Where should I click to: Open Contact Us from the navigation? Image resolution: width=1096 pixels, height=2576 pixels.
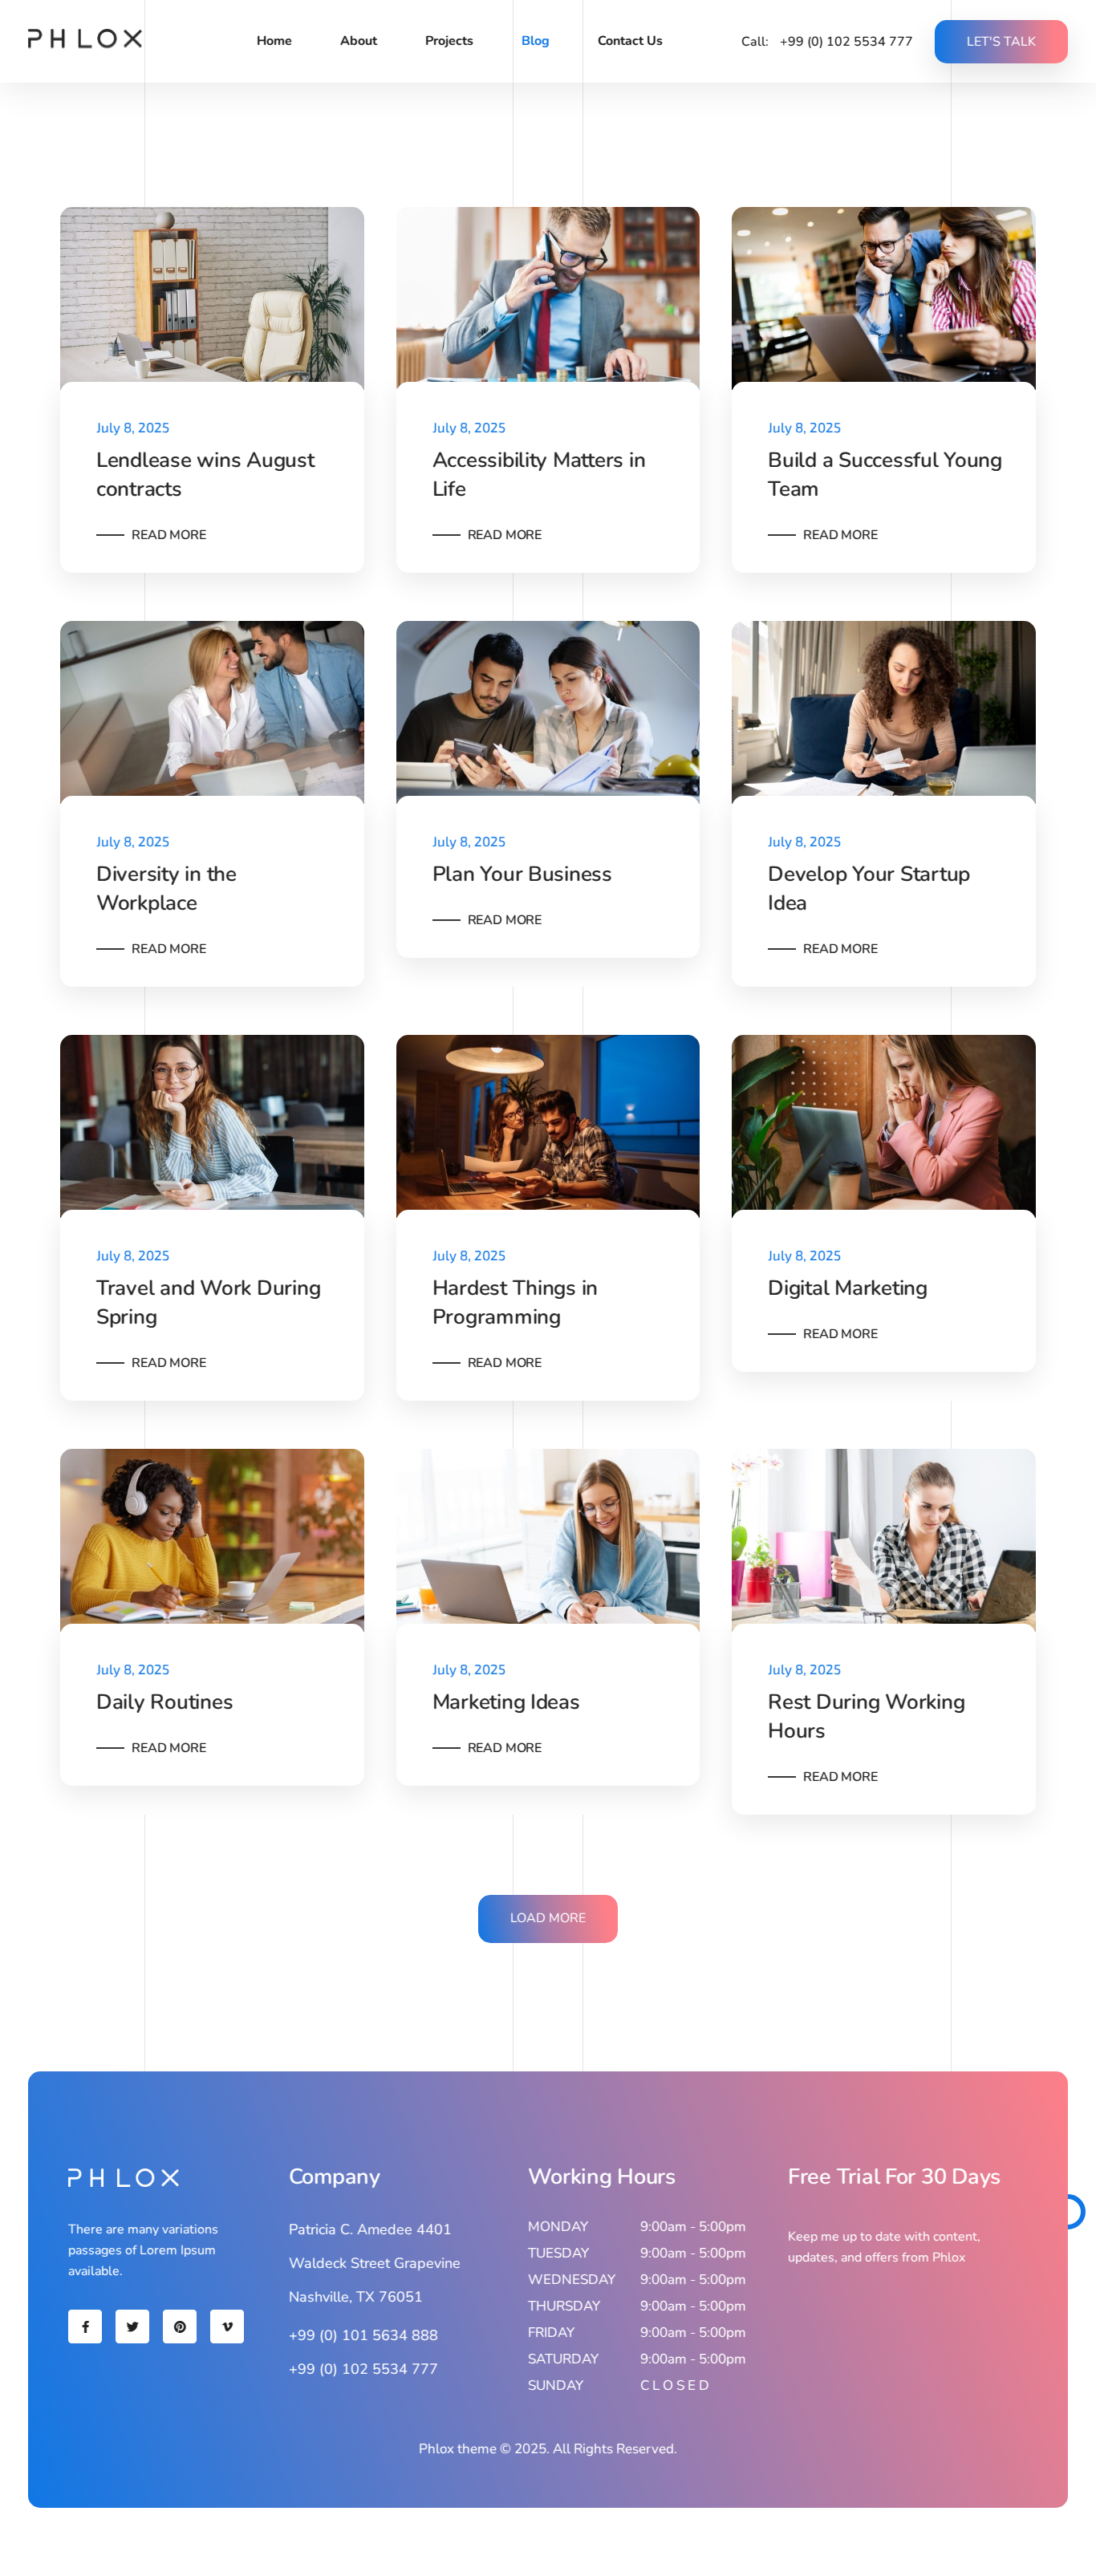[630, 41]
